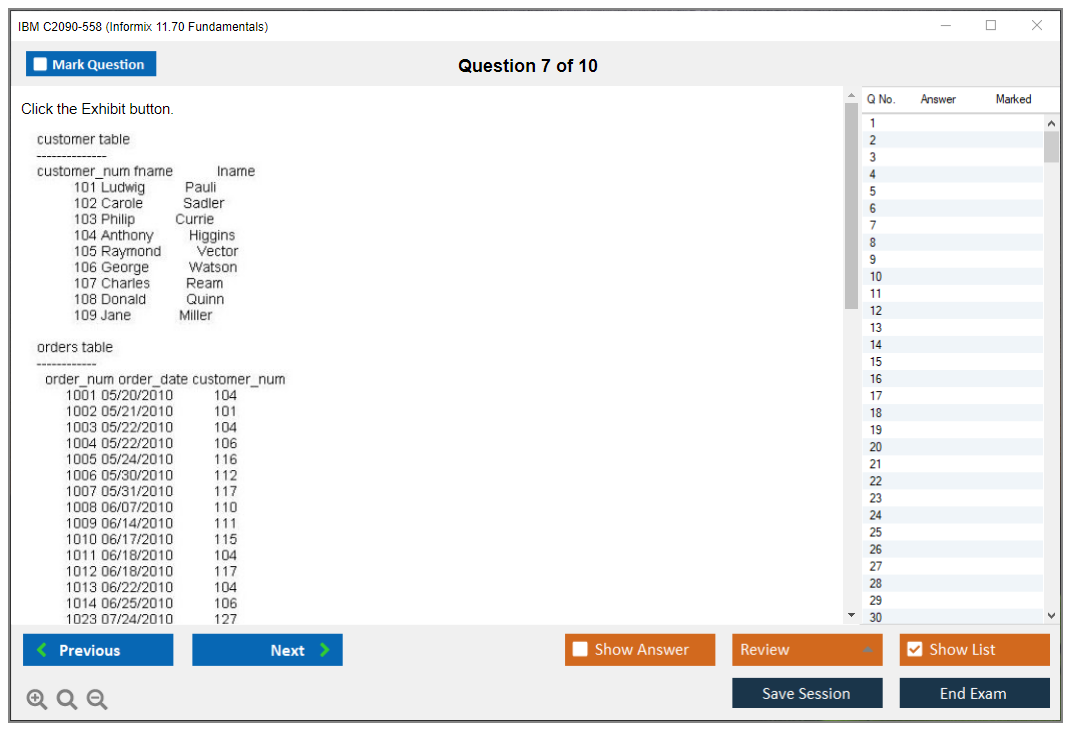Click the reset zoom magnifier icon
1075x735 pixels.
click(67, 700)
